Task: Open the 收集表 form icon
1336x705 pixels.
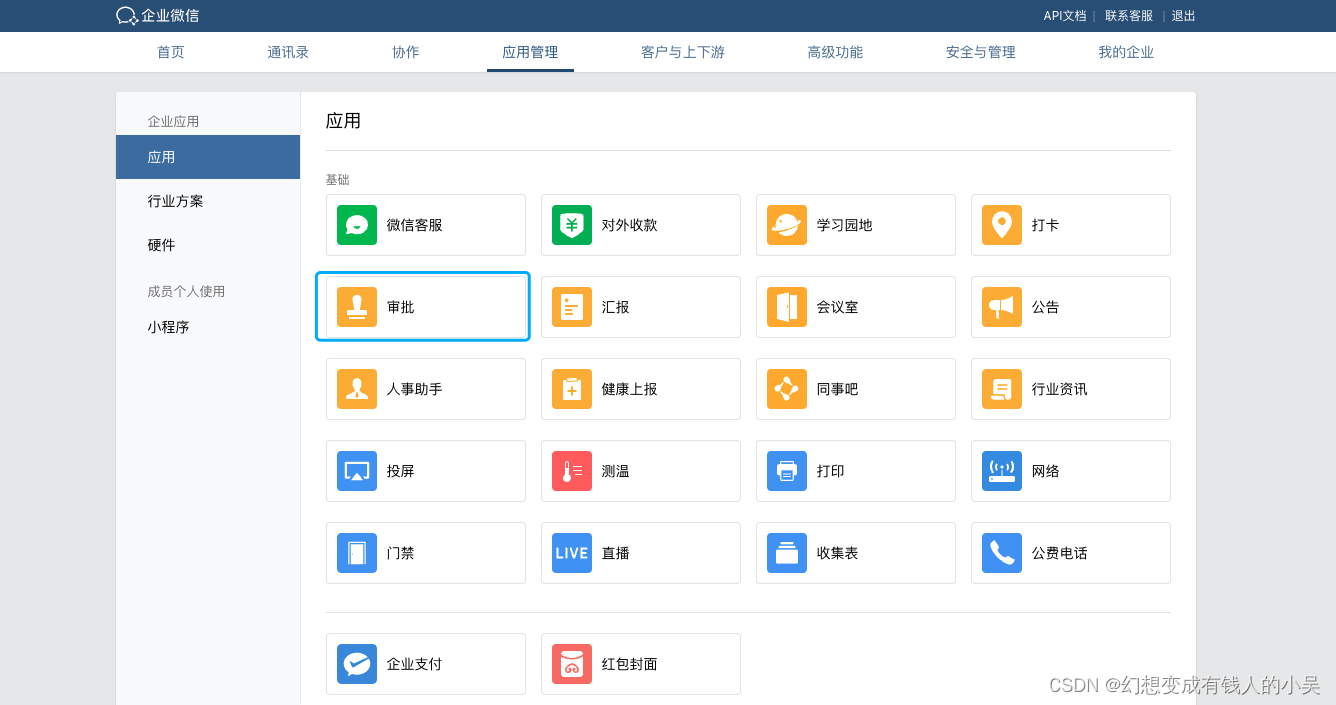Action: point(787,553)
